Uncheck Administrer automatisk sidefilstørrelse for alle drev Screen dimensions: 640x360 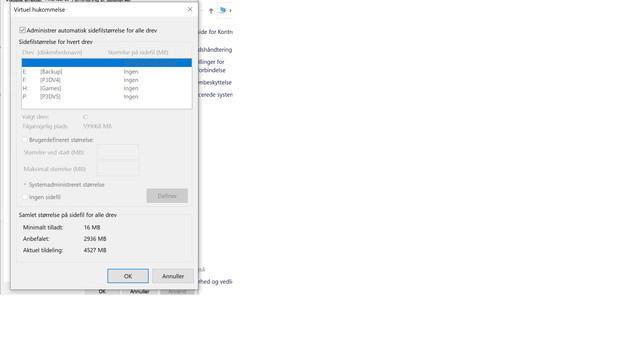click(x=22, y=30)
